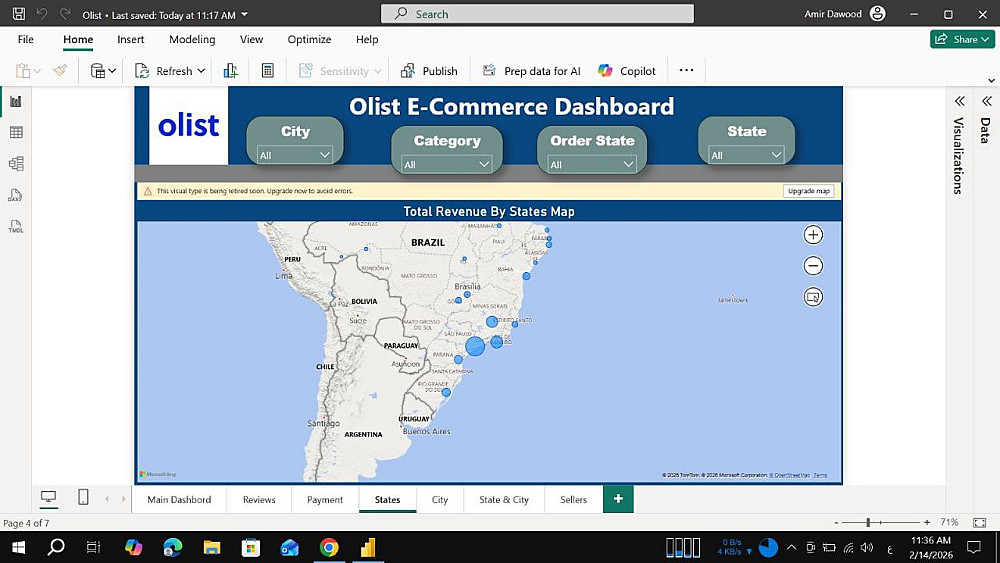Click the New visual chart icon
Viewport: 1000px width, 563px height.
[x=231, y=71]
